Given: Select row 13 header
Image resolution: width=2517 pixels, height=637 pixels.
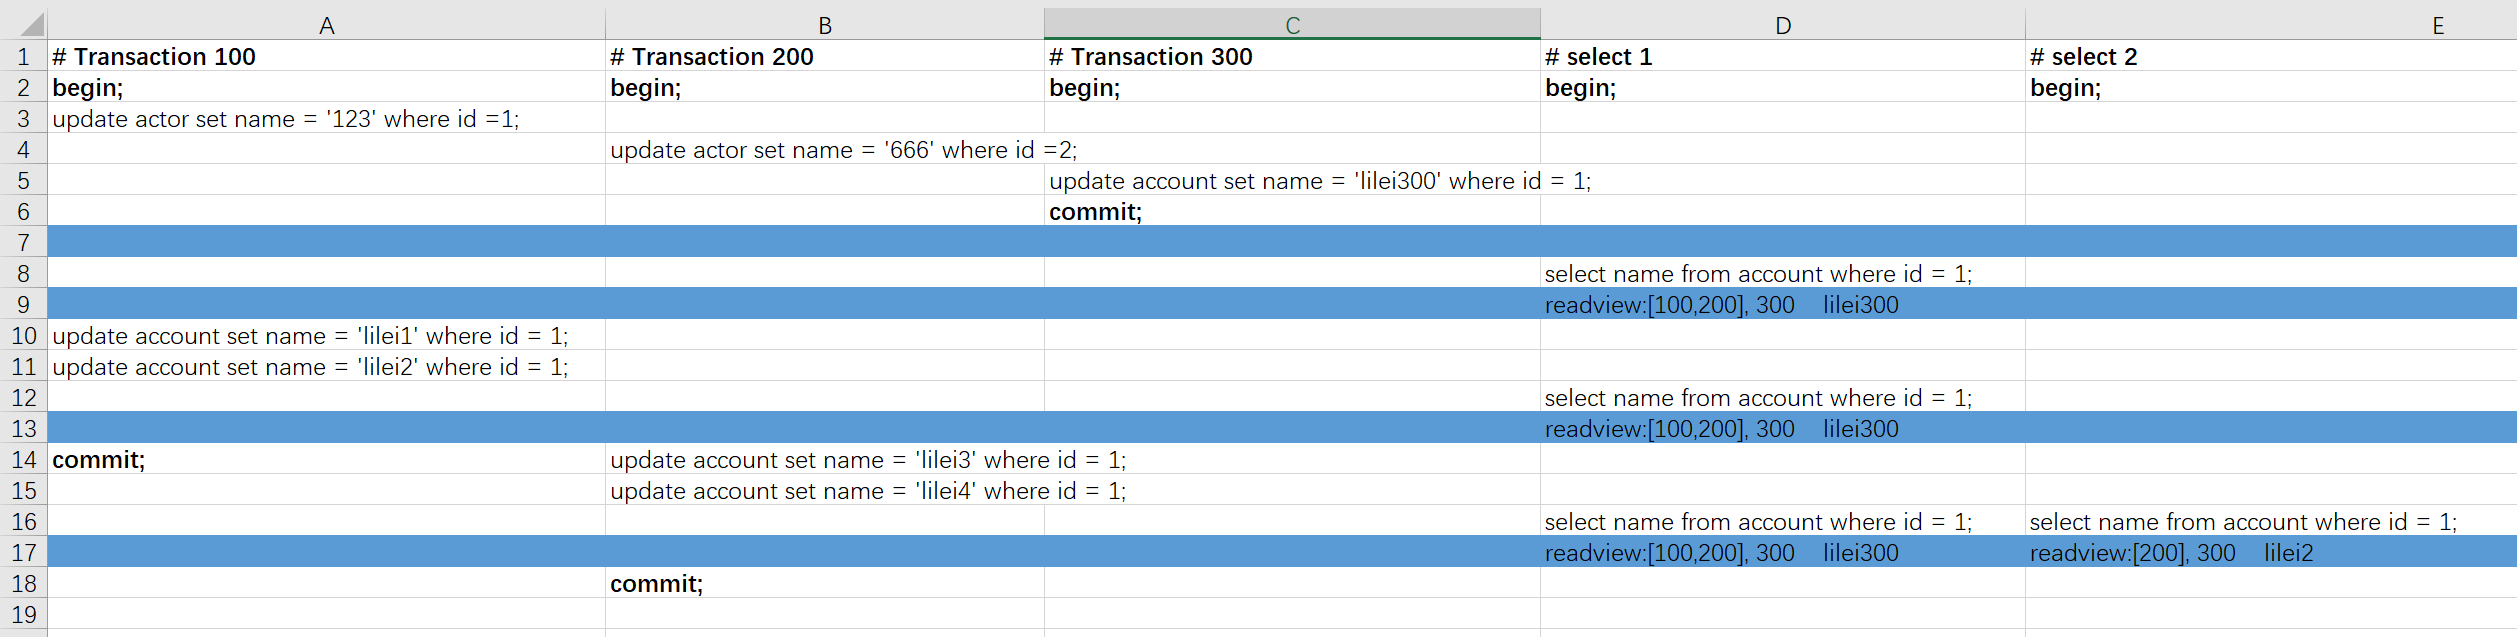Looking at the screenshot, I should click(24, 428).
